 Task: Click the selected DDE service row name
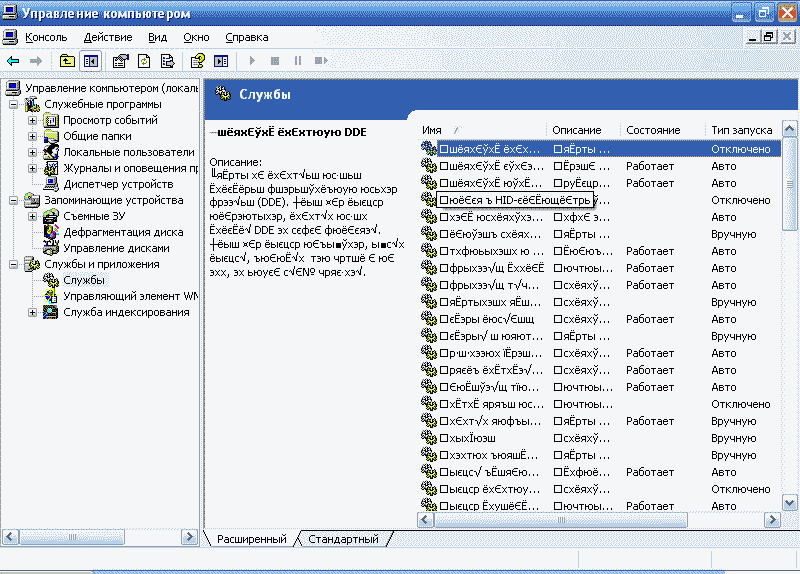tap(490, 149)
